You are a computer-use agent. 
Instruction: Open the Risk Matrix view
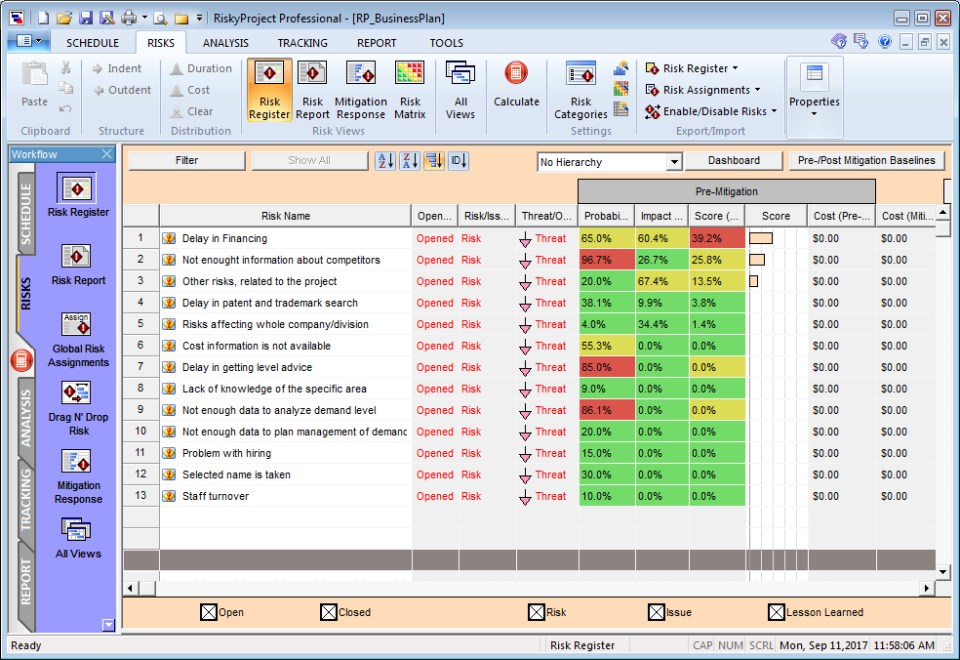coord(410,89)
